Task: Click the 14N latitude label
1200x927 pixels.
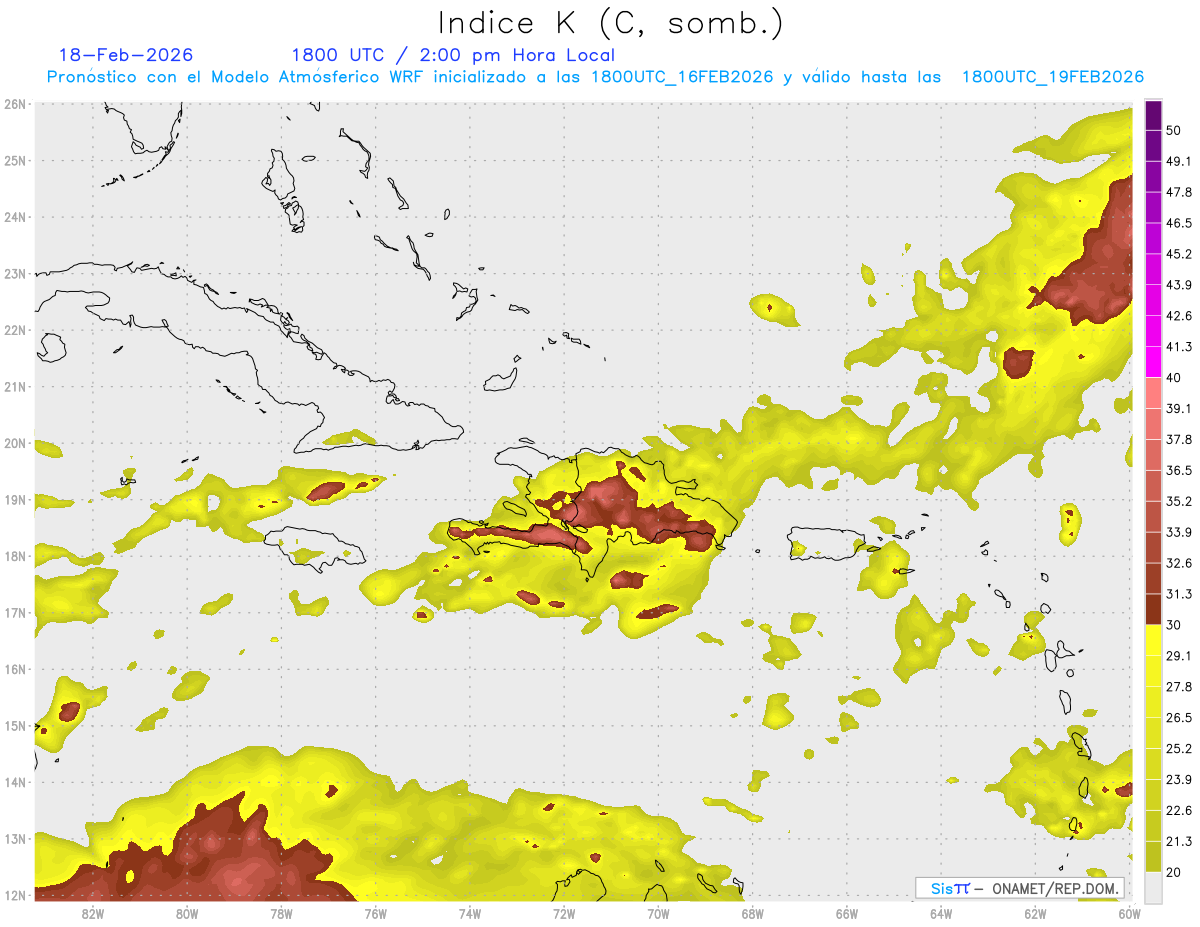Action: (x=15, y=782)
